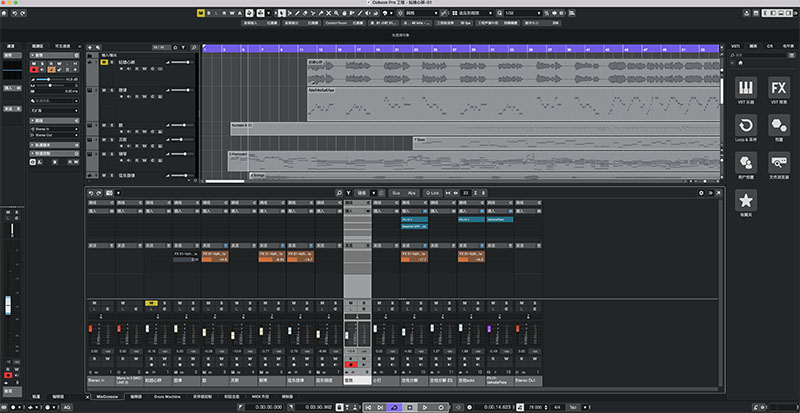Open the color tool dropdown in toolbar
This screenshot has height=413, width=800.
tap(391, 13)
